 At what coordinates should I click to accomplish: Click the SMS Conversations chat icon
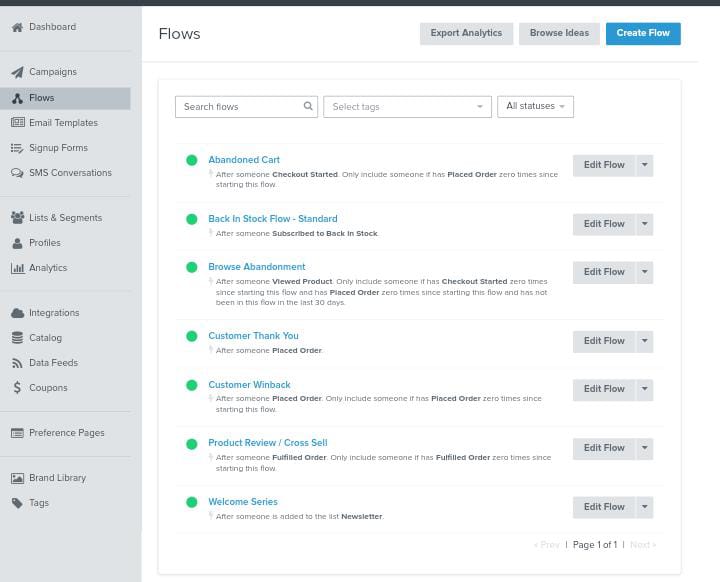[x=17, y=173]
